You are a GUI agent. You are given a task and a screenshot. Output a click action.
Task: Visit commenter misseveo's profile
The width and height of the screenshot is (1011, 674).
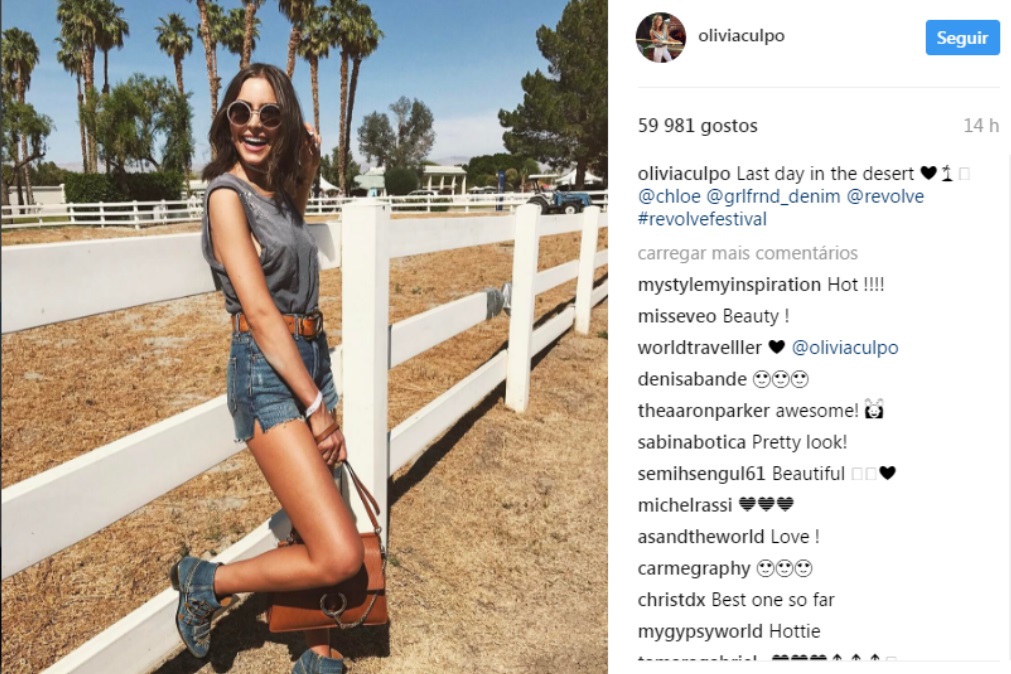677,316
